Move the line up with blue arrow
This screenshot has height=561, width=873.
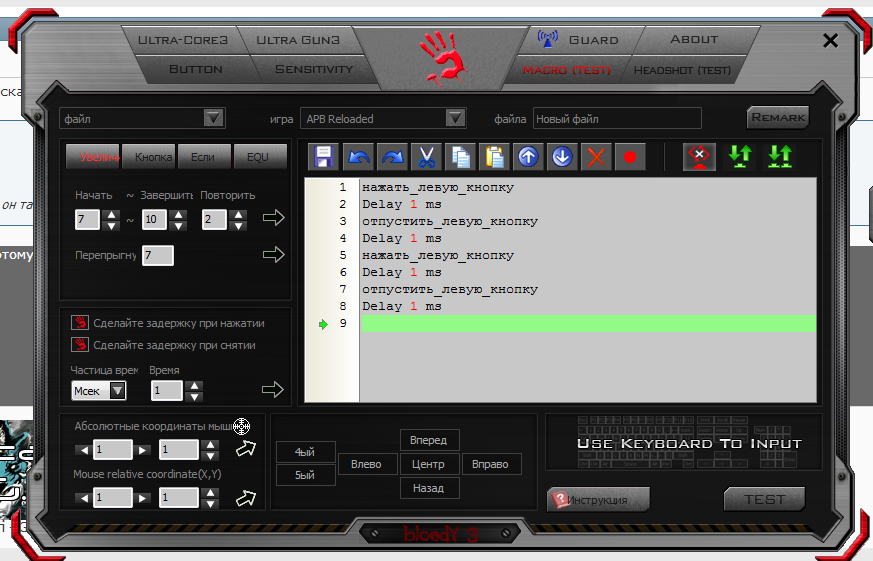pos(529,157)
